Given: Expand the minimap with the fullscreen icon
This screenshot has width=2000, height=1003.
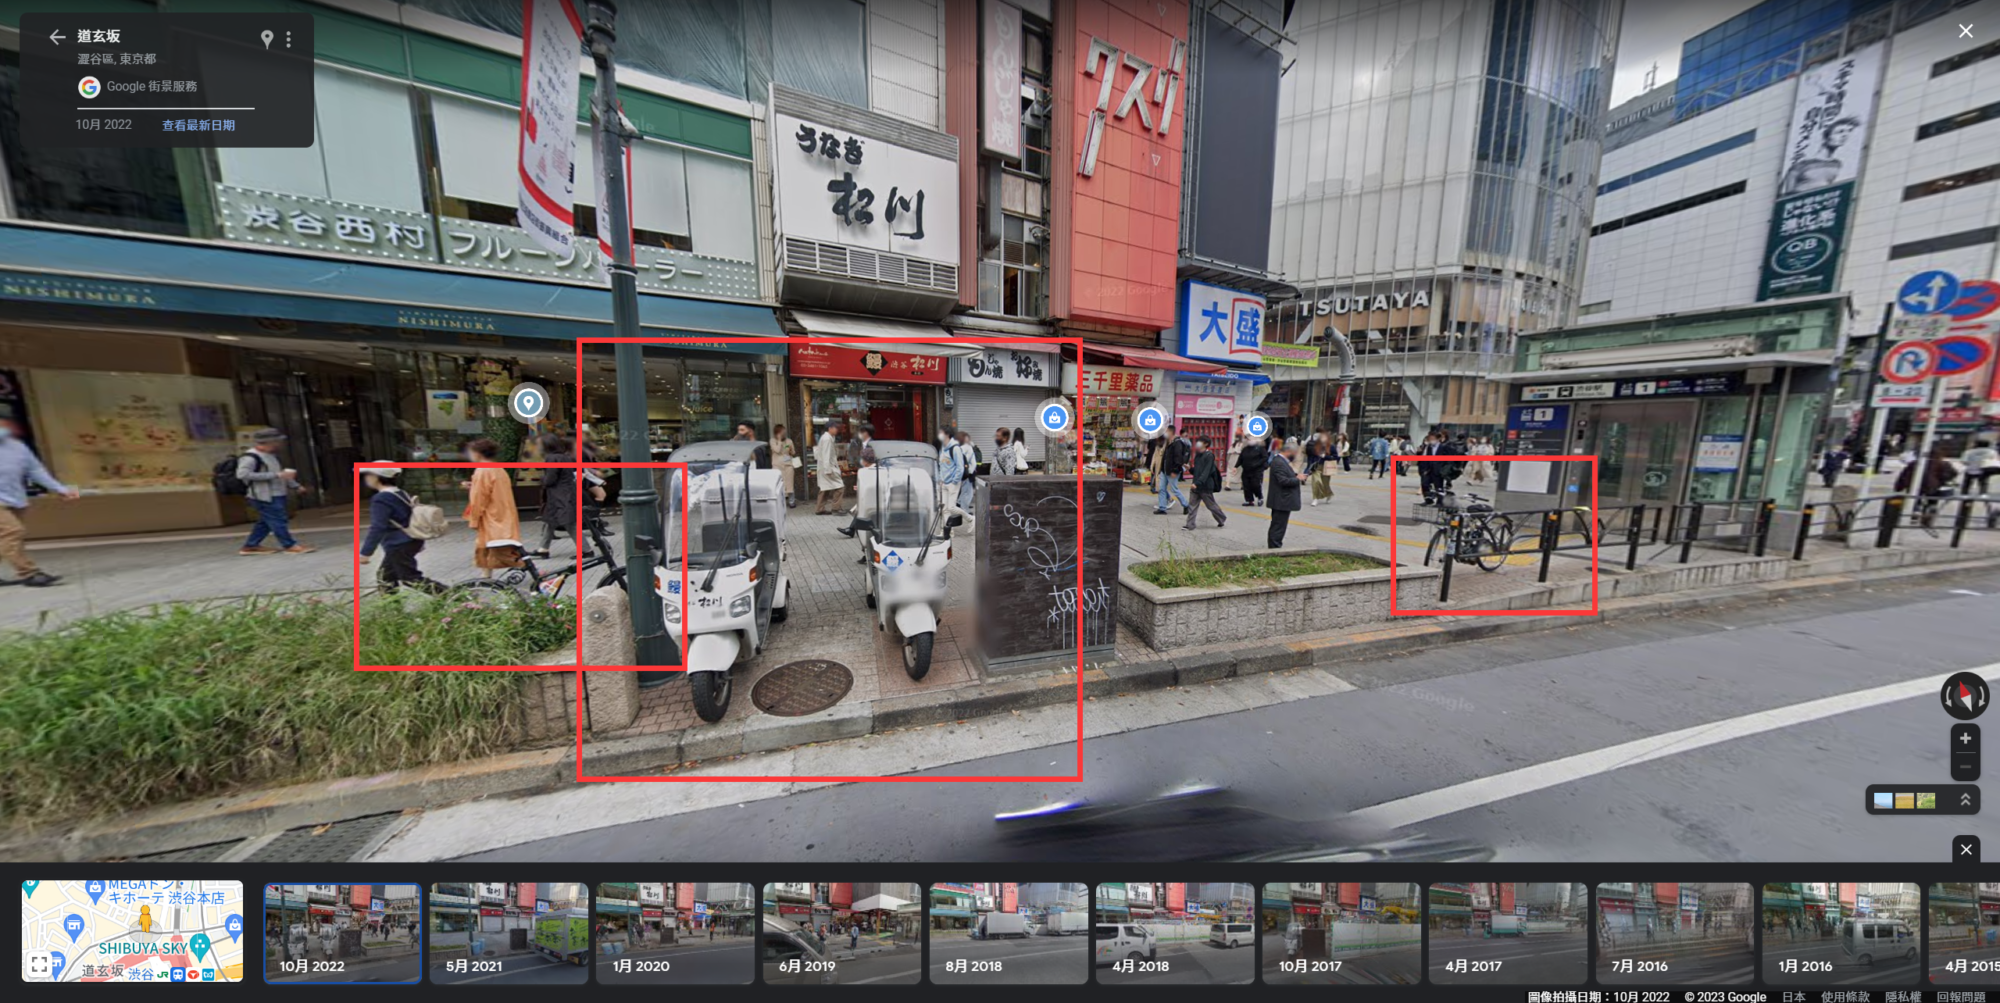Looking at the screenshot, I should [x=39, y=964].
